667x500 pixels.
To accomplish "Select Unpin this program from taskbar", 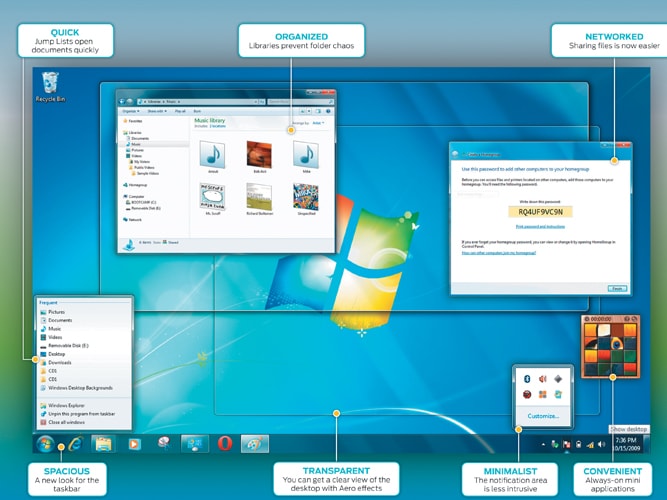I will point(80,415).
